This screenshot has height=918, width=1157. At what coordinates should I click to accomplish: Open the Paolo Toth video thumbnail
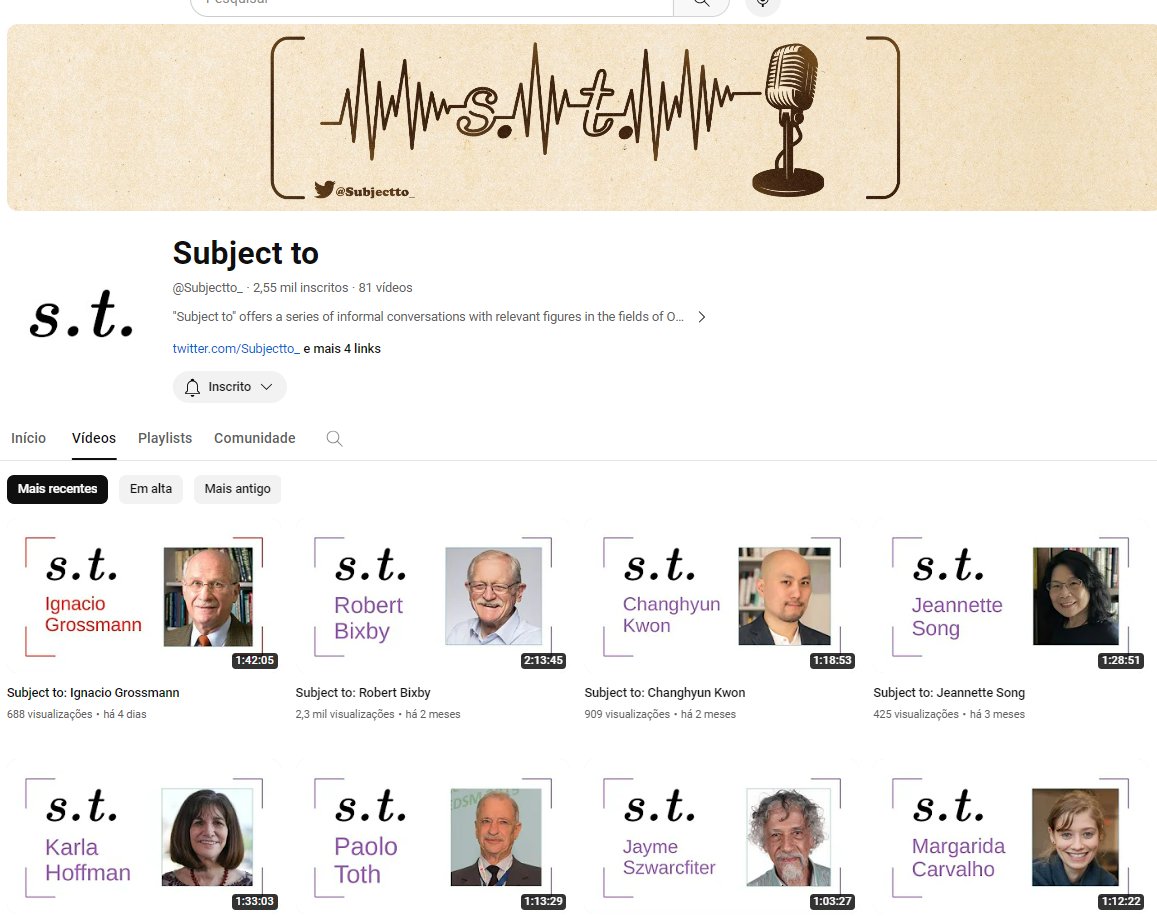(433, 837)
